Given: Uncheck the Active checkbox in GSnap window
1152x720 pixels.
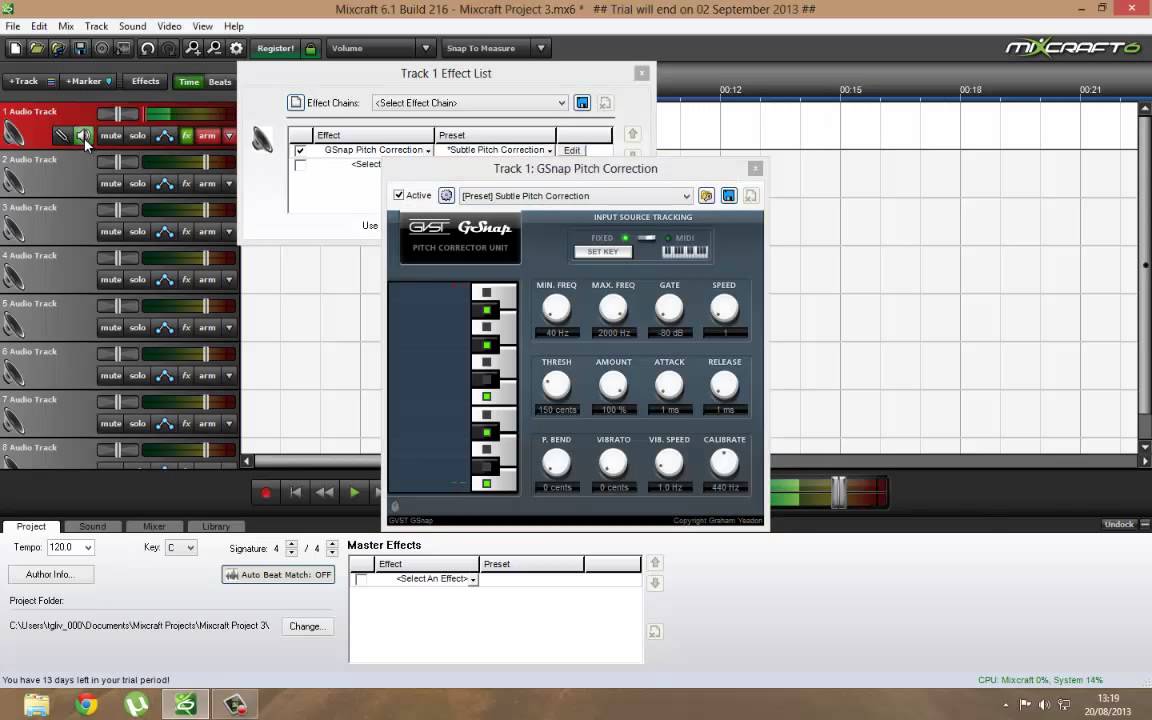Looking at the screenshot, I should point(398,195).
